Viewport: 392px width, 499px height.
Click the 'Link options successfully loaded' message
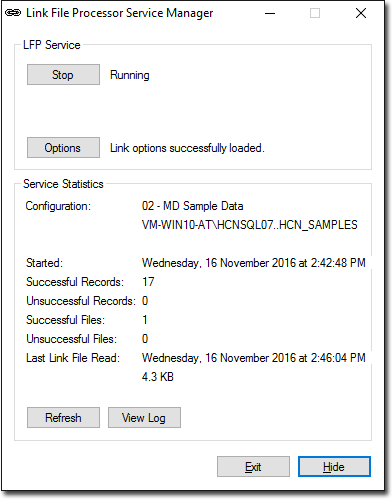187,148
